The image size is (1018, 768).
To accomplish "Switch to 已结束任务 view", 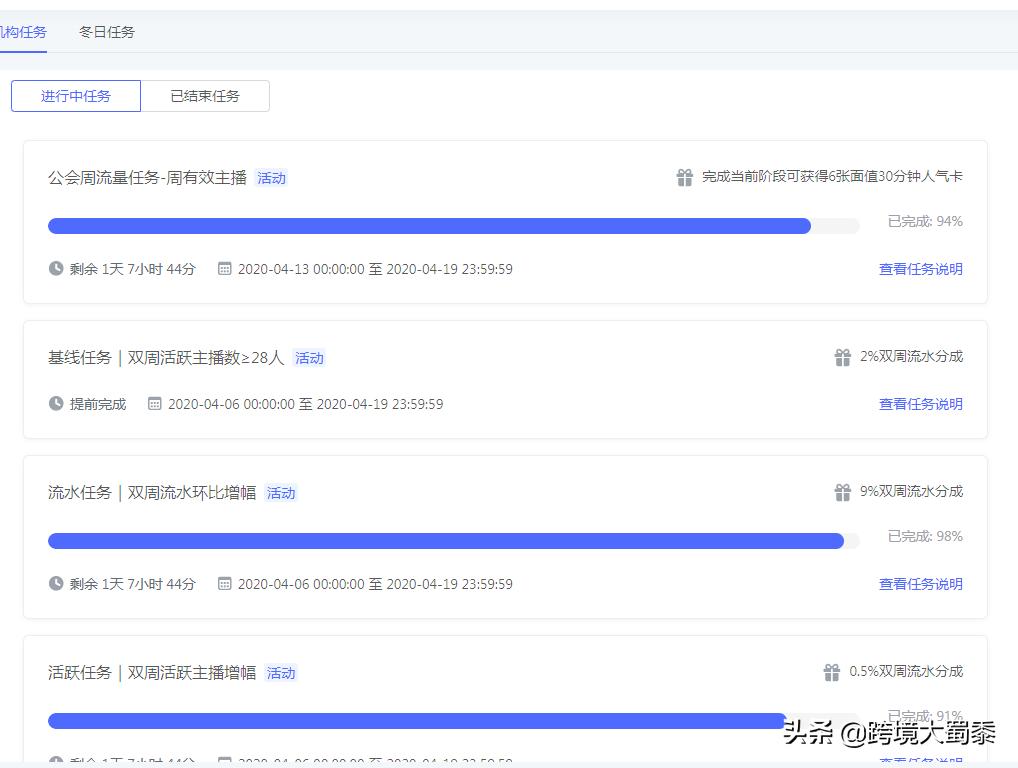I will [206, 95].
